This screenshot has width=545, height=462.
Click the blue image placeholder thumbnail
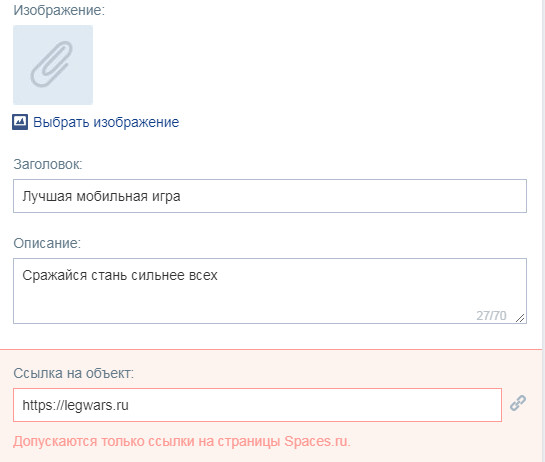coord(53,65)
